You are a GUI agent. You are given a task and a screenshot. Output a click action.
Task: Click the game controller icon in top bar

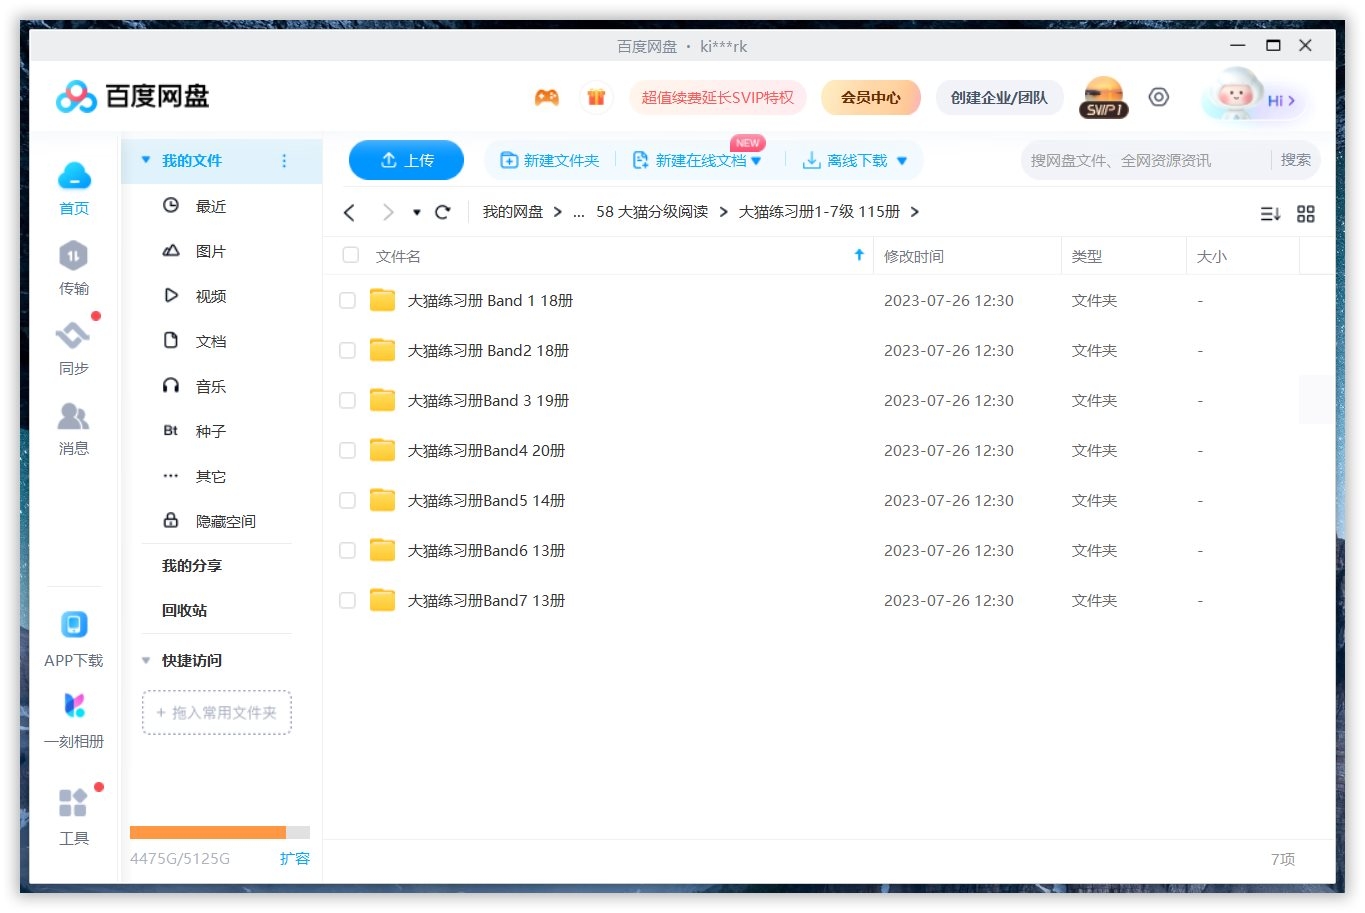(x=546, y=97)
